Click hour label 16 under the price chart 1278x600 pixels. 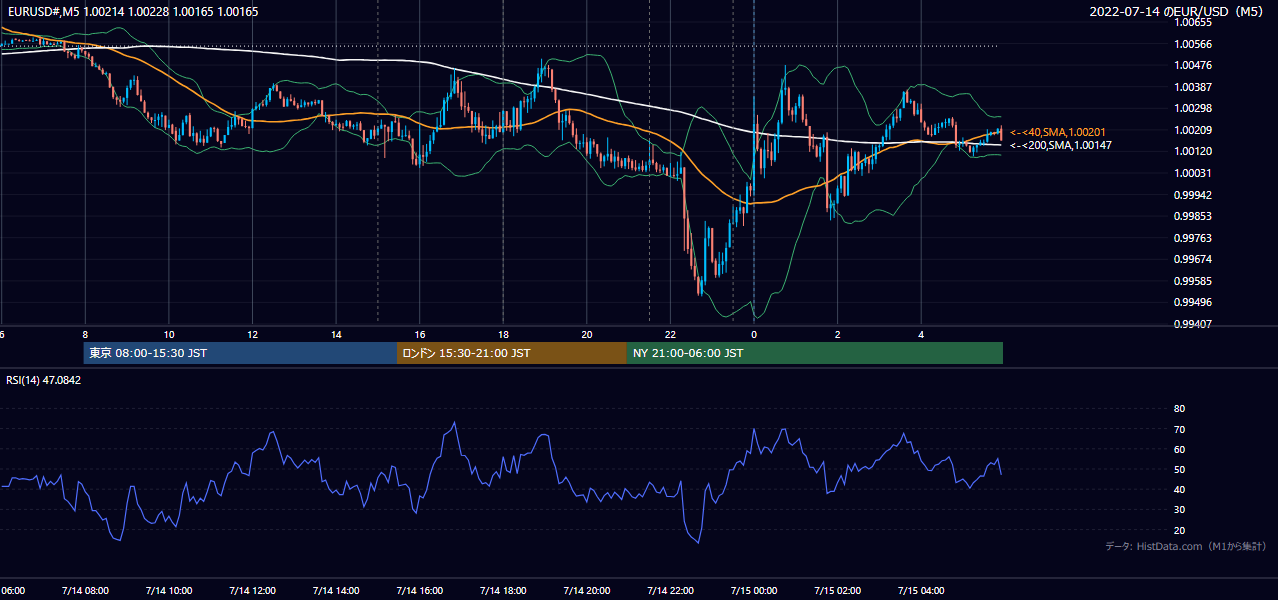(420, 335)
